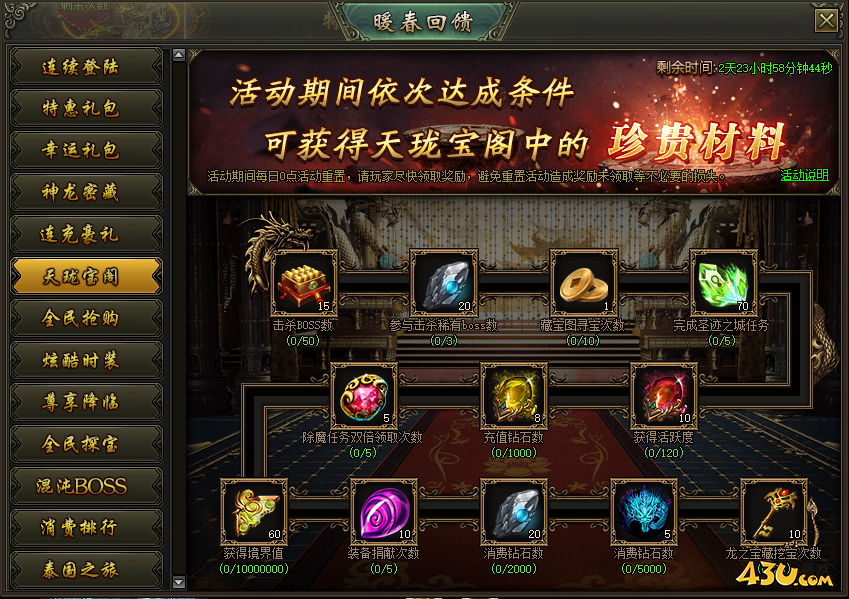
Task: Switch to the 特惠礼包 tab
Action: (86, 108)
